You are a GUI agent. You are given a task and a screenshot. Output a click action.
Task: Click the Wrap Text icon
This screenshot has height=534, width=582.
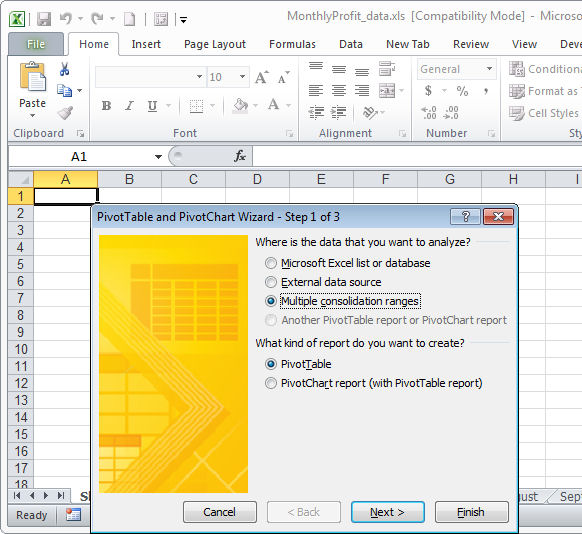(x=387, y=68)
